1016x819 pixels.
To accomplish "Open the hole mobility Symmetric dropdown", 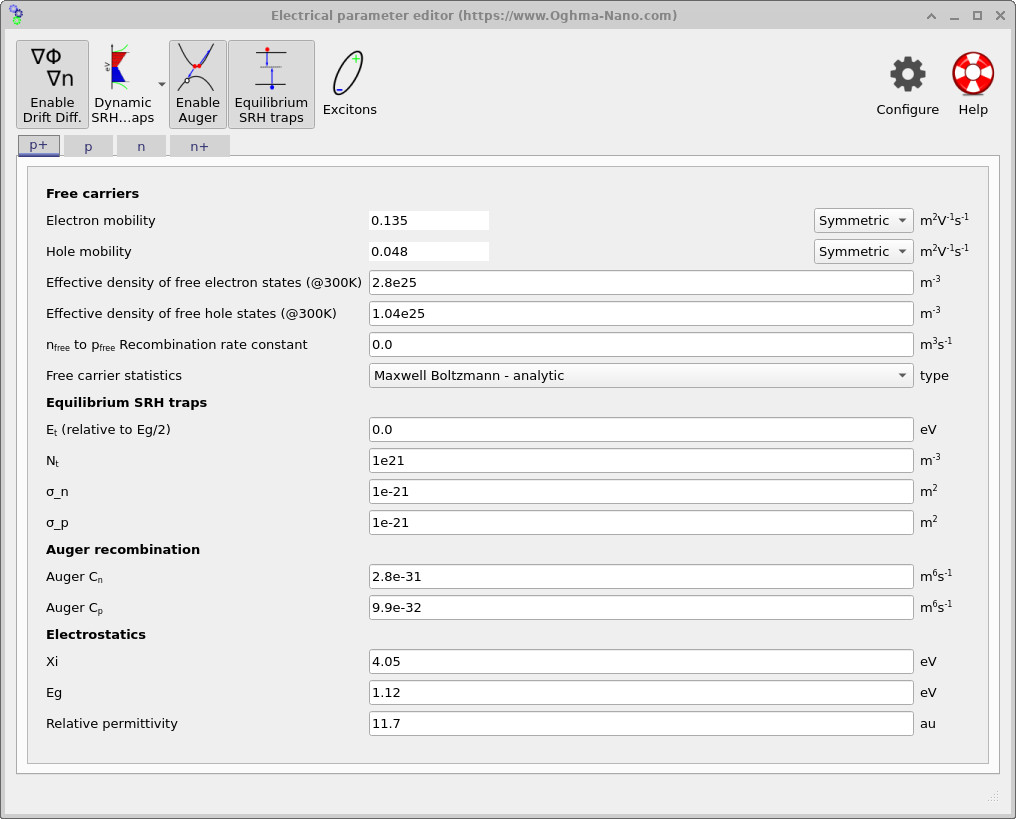I will tap(863, 251).
